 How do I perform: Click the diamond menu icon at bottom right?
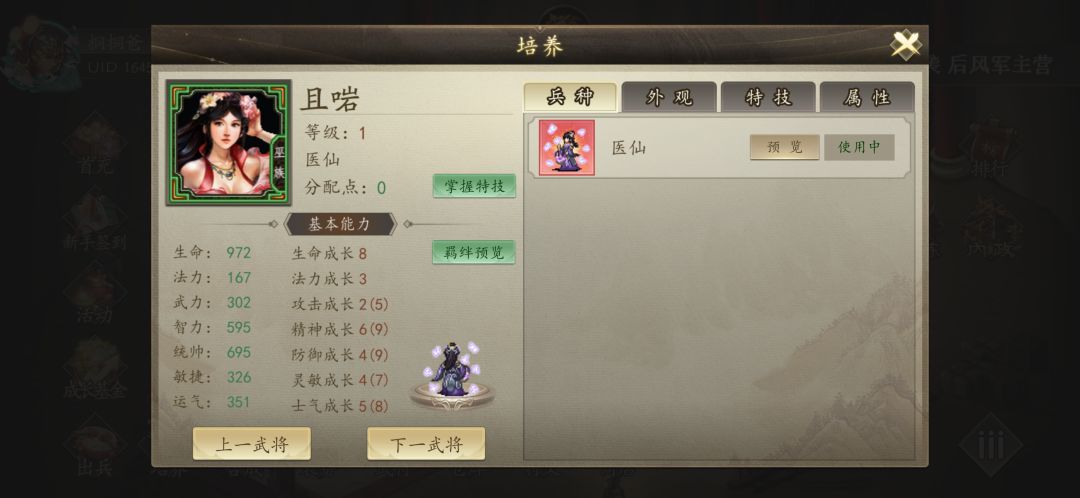[x=991, y=446]
